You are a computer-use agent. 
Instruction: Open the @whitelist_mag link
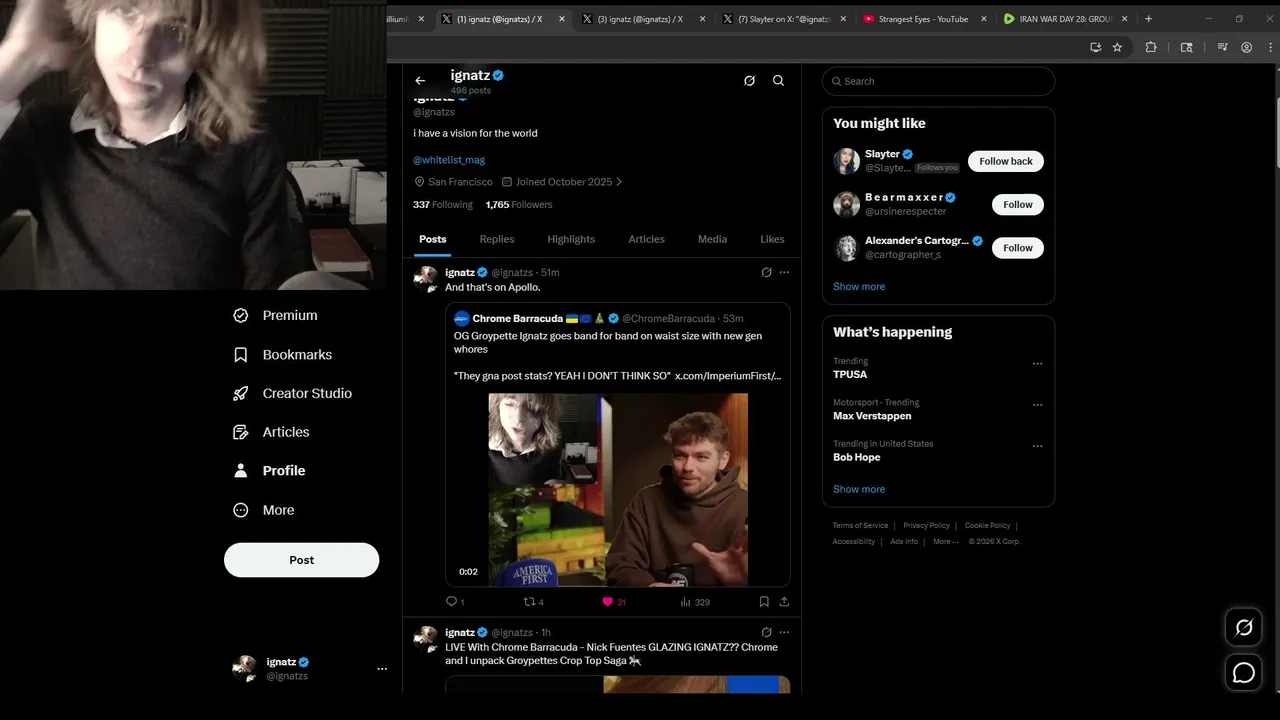pyautogui.click(x=449, y=160)
